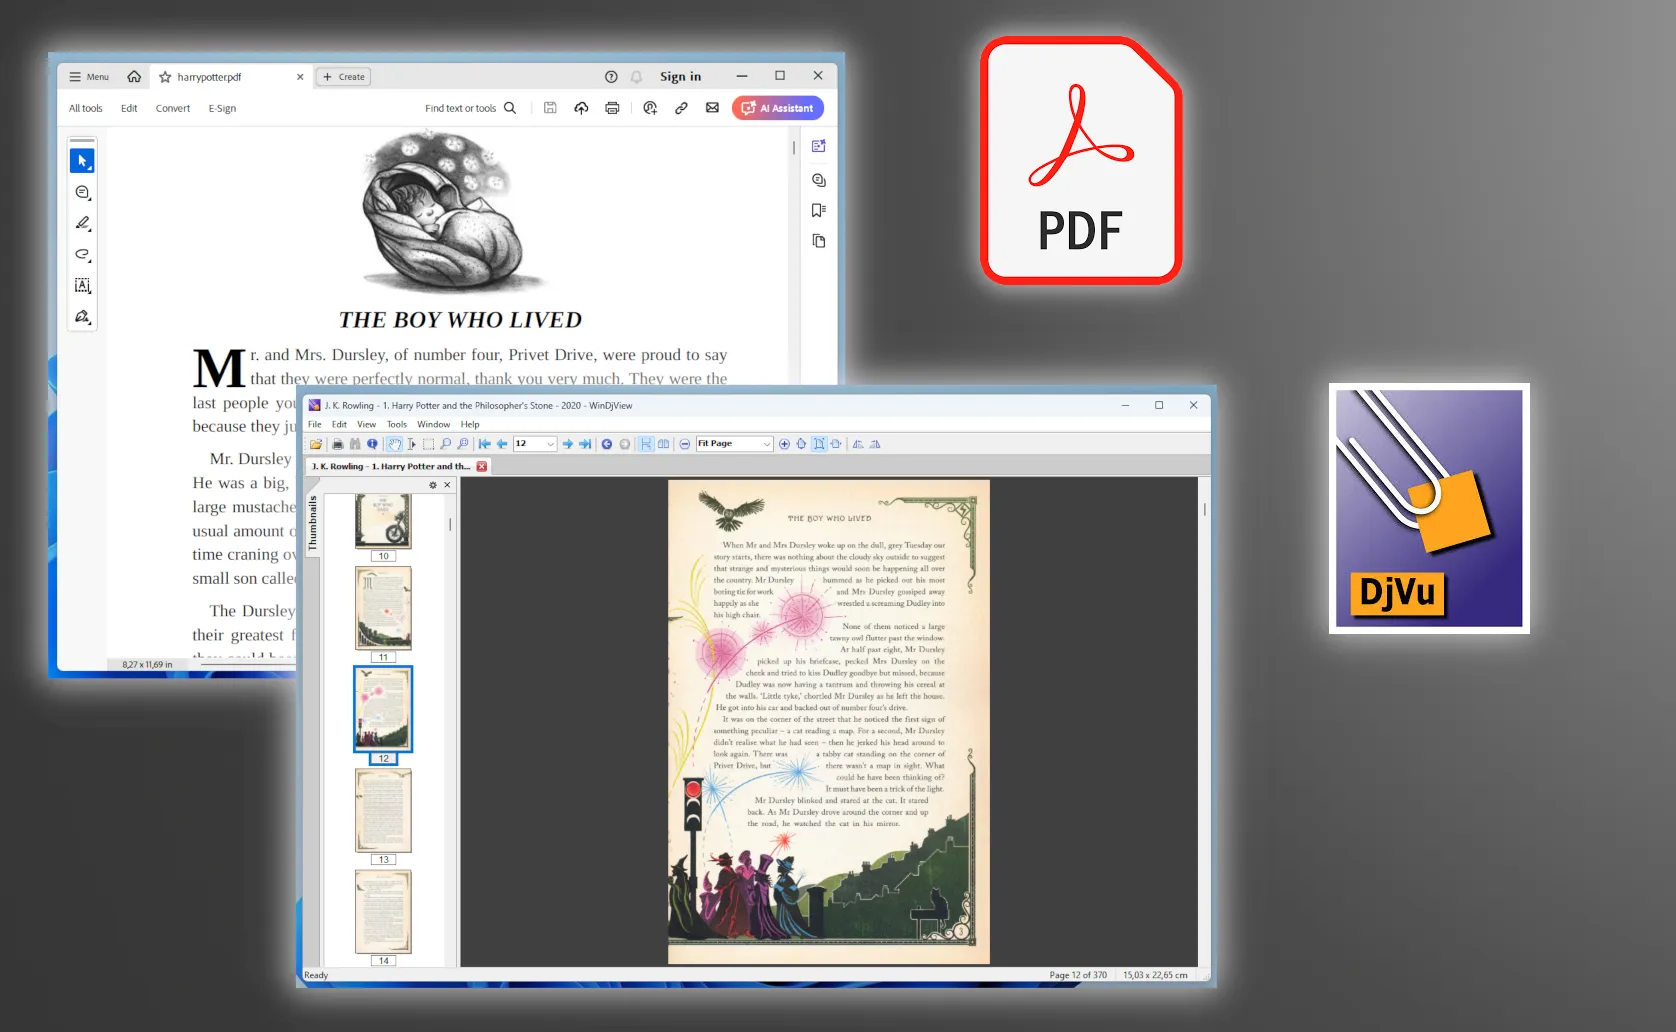Expand the selection tool options arrow
Viewport: 1676px width, 1032px height.
(90, 167)
